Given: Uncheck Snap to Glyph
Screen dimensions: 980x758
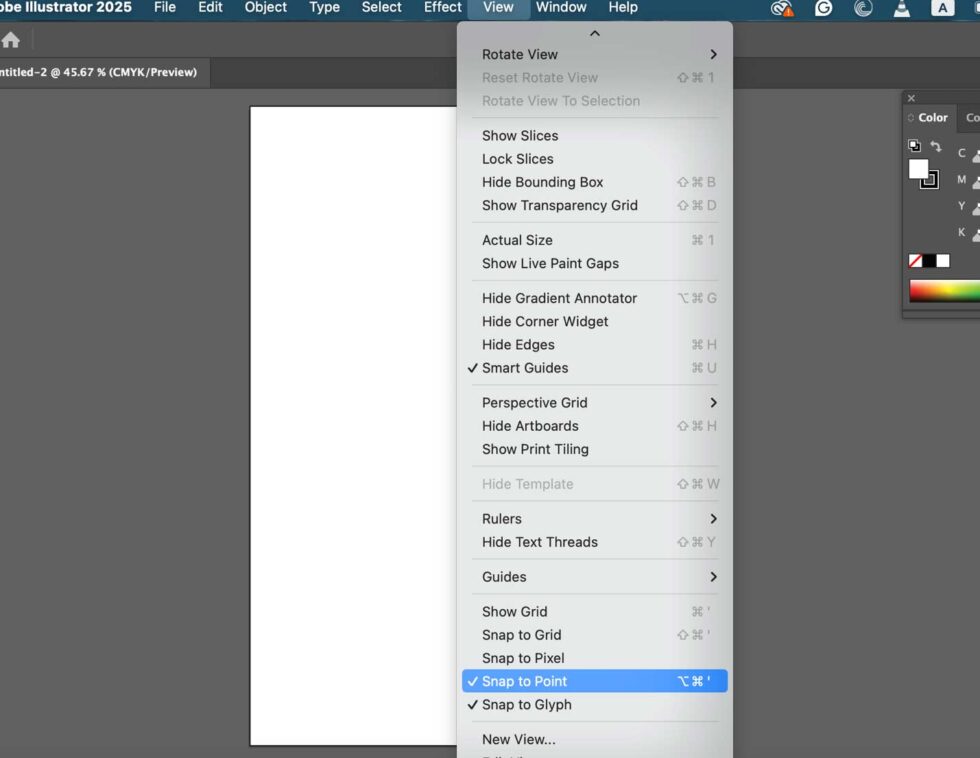Looking at the screenshot, I should (x=526, y=704).
